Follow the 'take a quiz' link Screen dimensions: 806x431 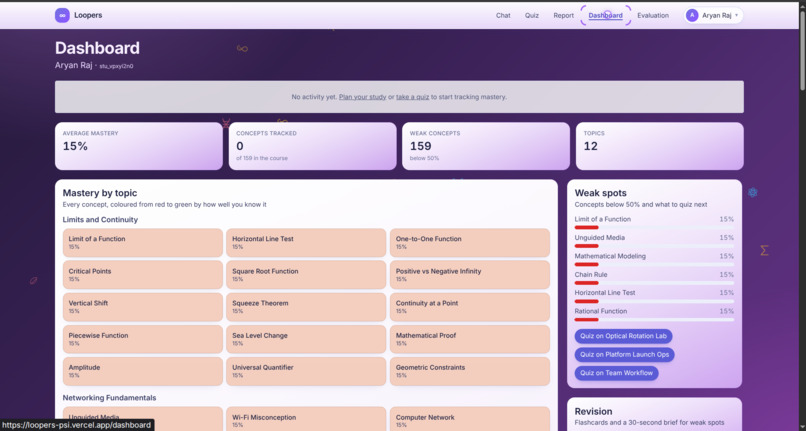(x=412, y=97)
